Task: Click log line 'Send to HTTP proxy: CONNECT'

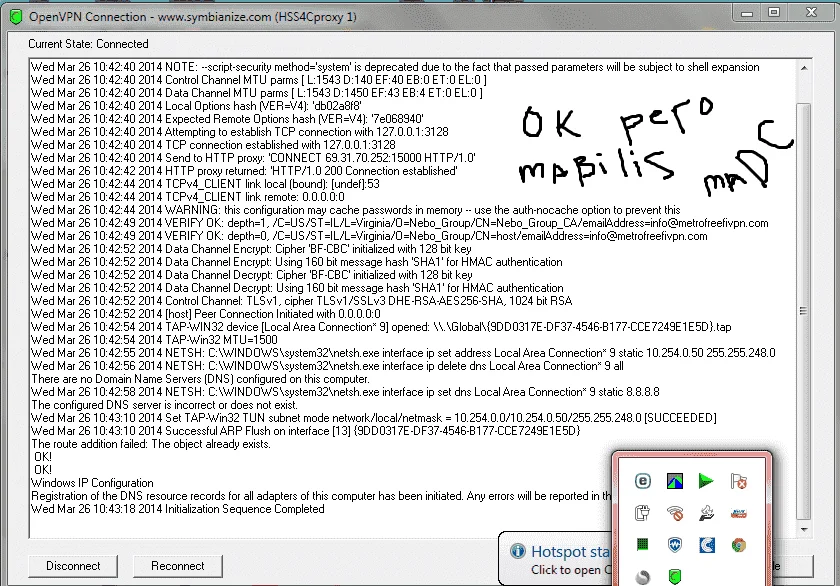Action: click(x=253, y=158)
